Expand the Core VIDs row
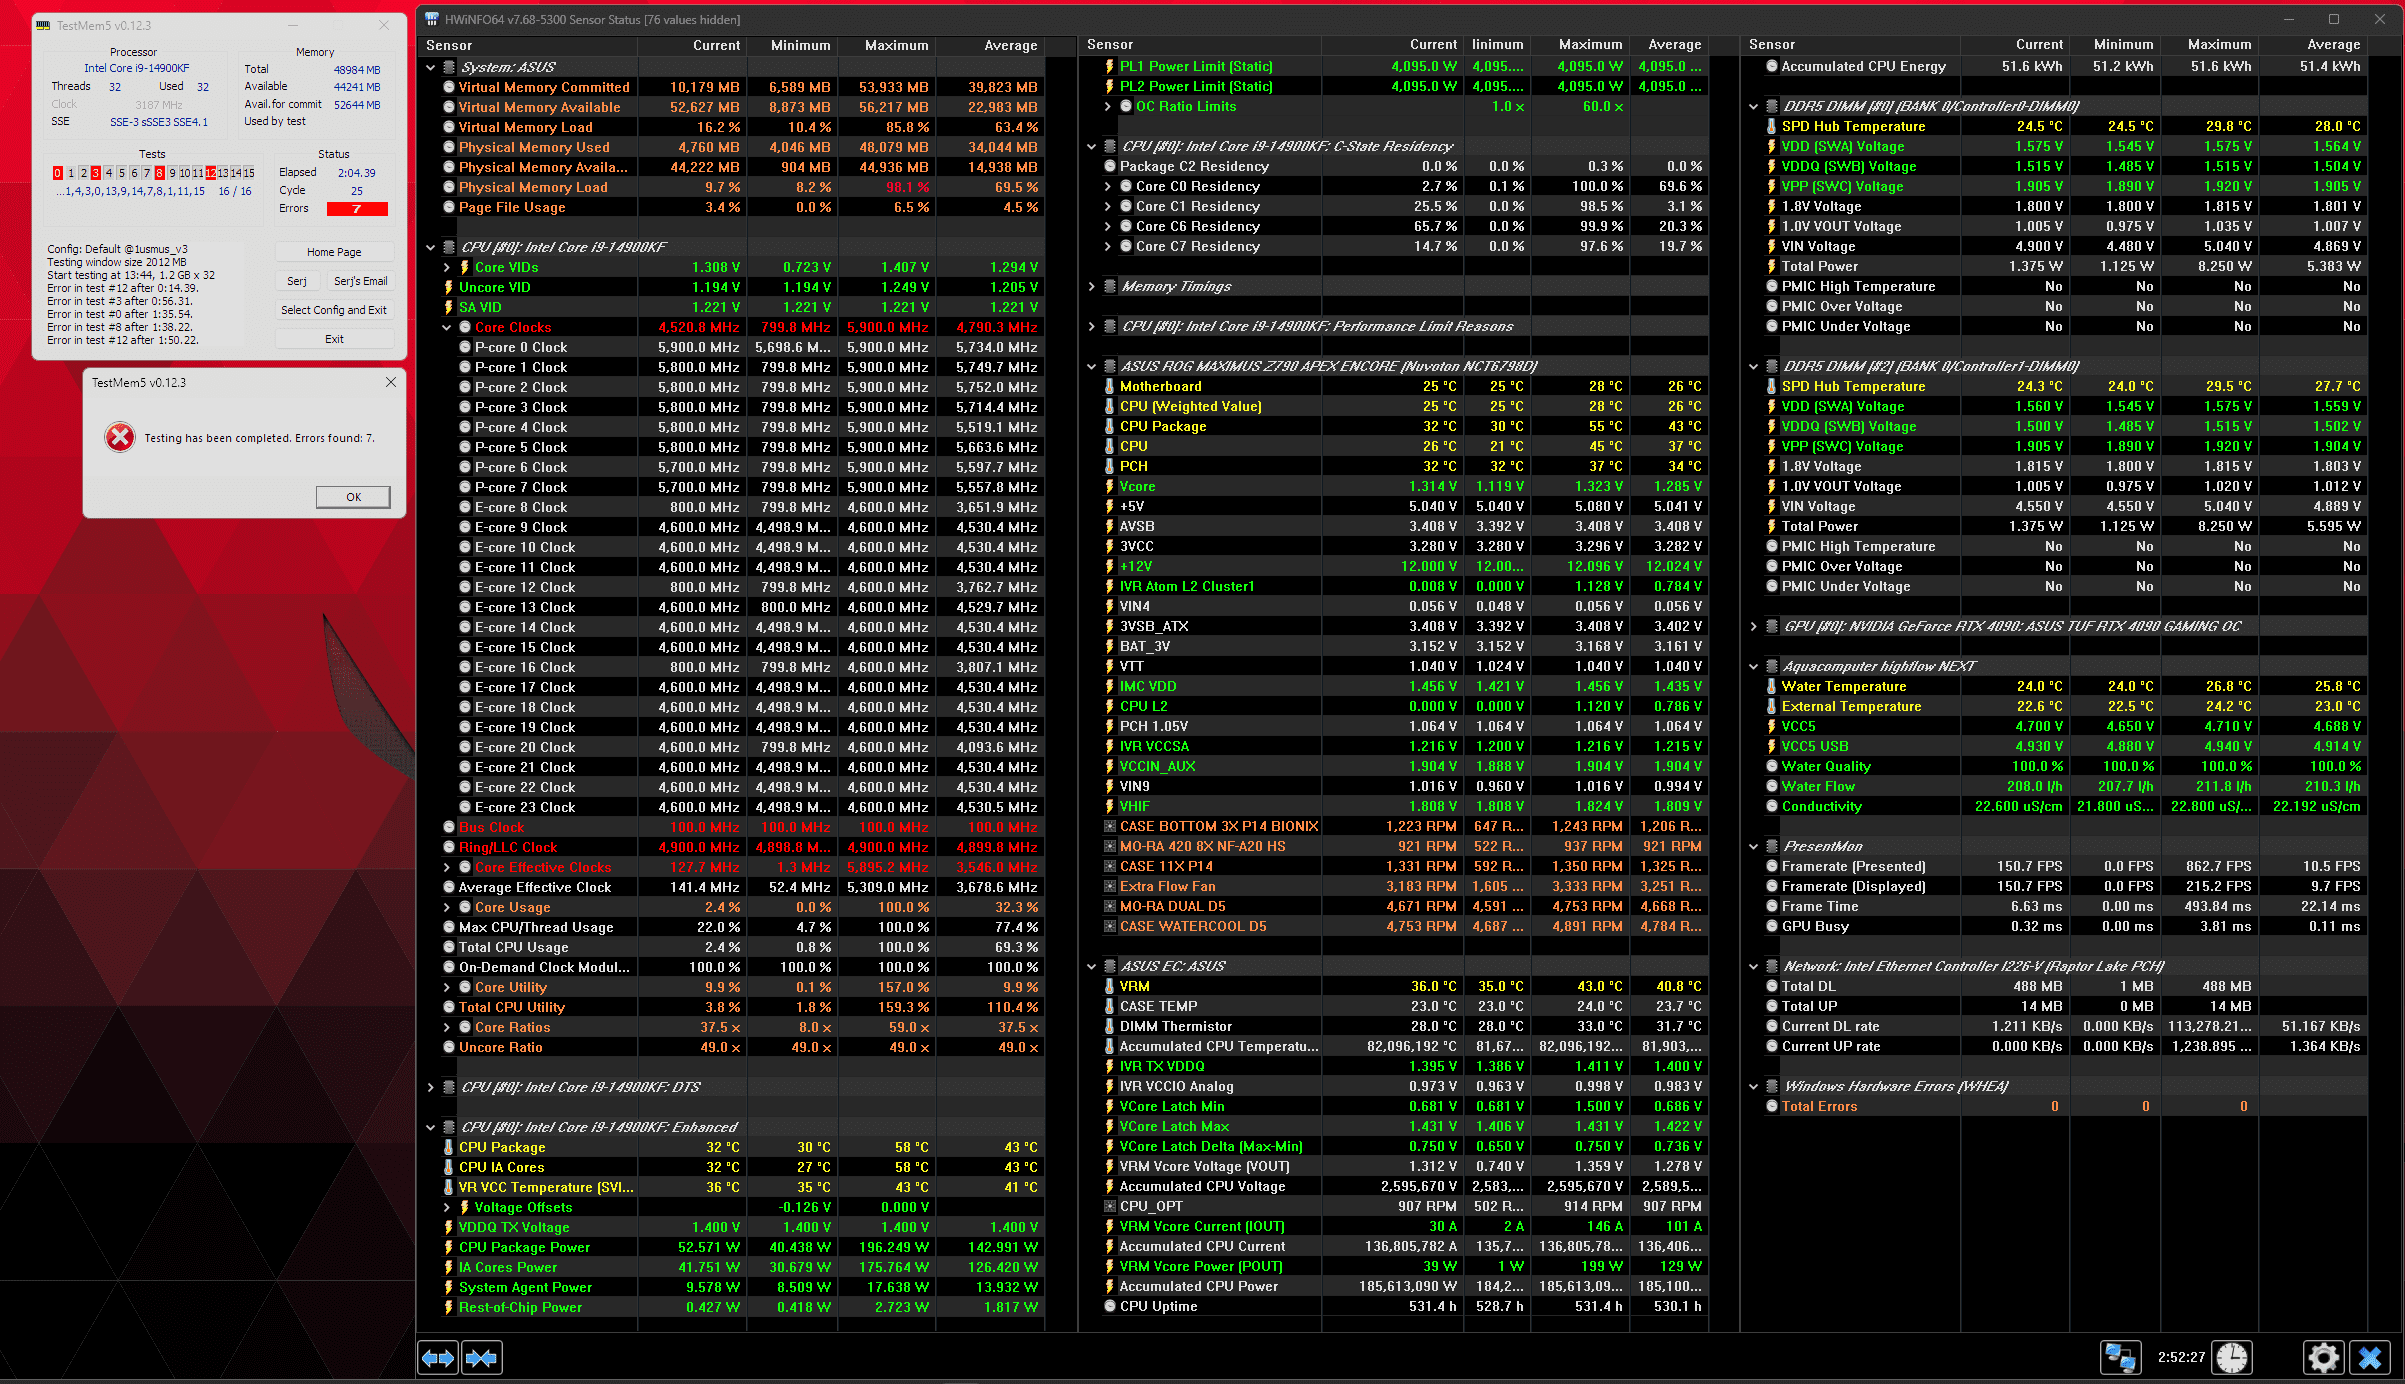 447,267
